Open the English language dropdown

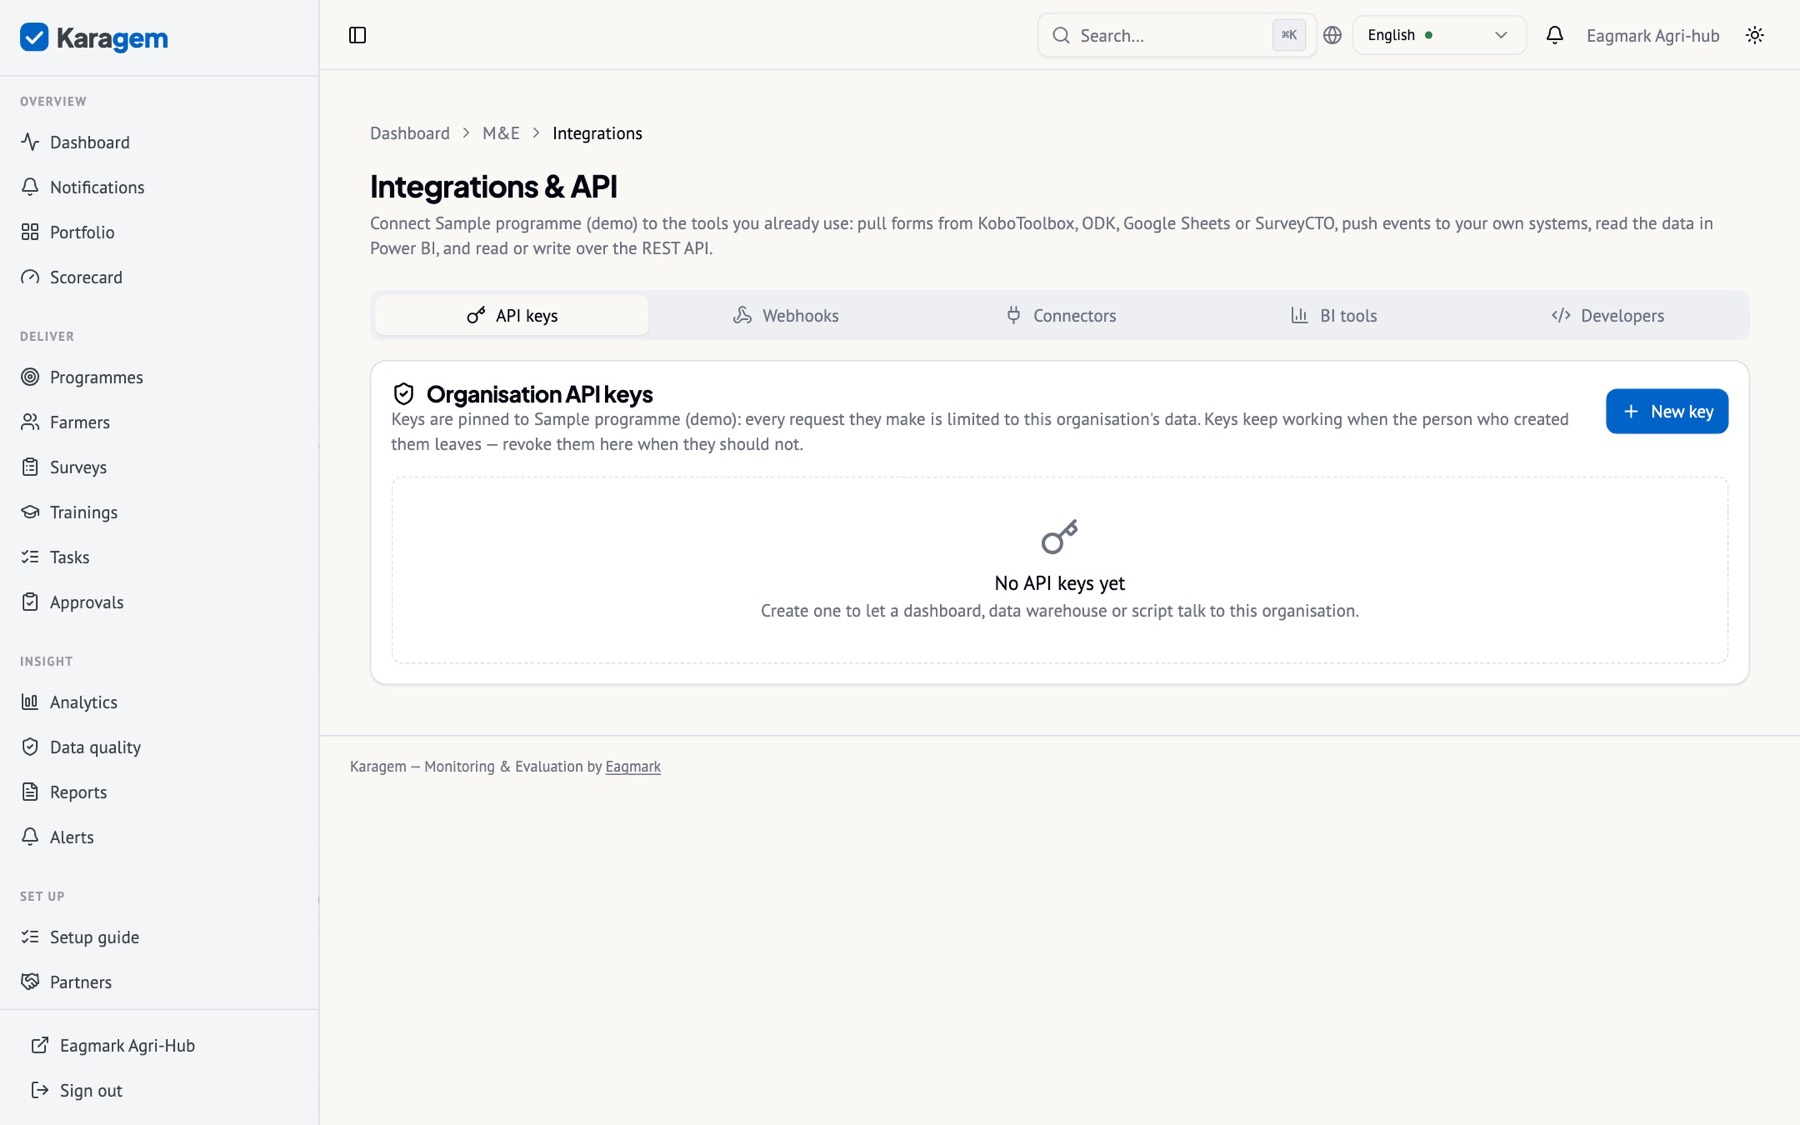click(1439, 35)
